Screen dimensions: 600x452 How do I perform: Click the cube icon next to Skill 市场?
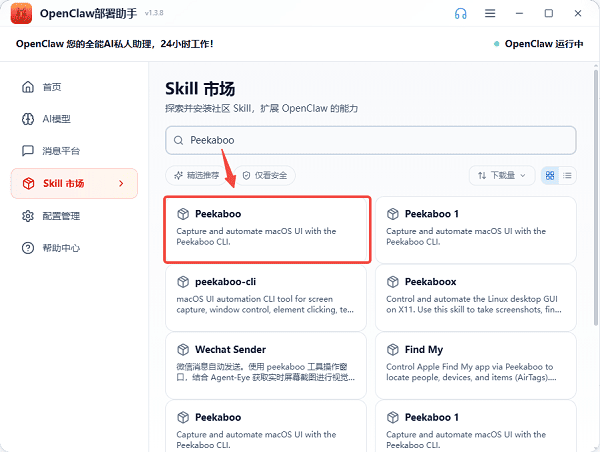click(x=28, y=183)
